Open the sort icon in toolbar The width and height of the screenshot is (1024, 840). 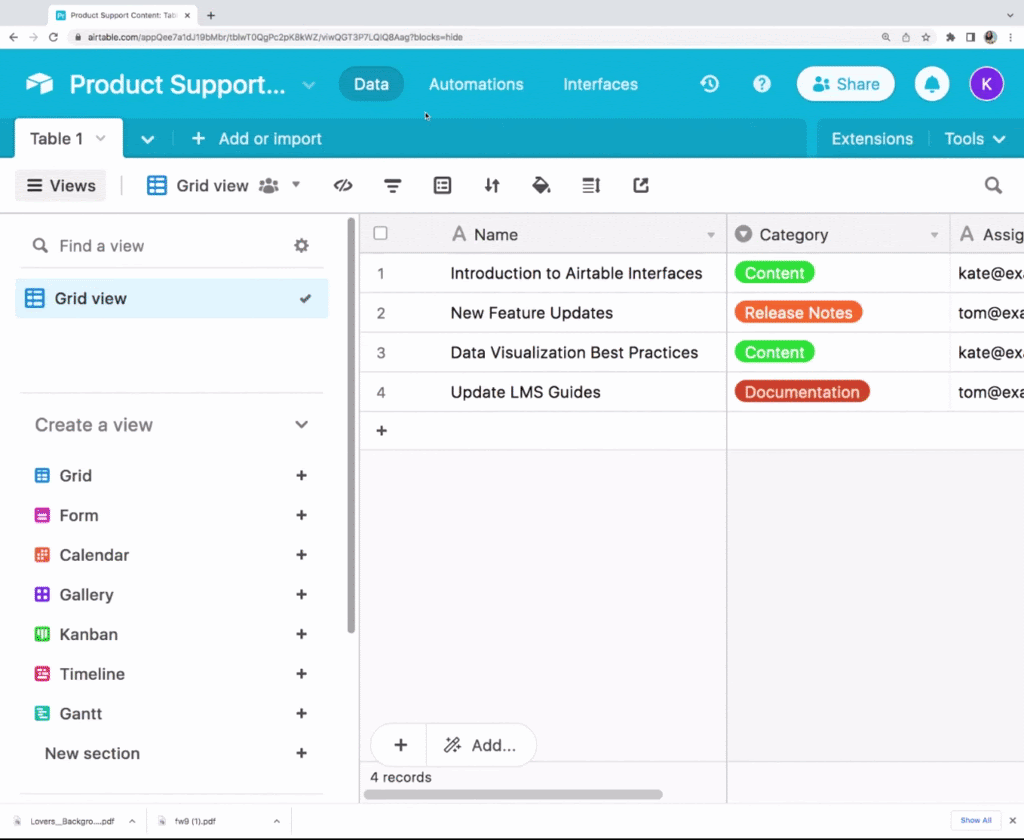coord(492,186)
